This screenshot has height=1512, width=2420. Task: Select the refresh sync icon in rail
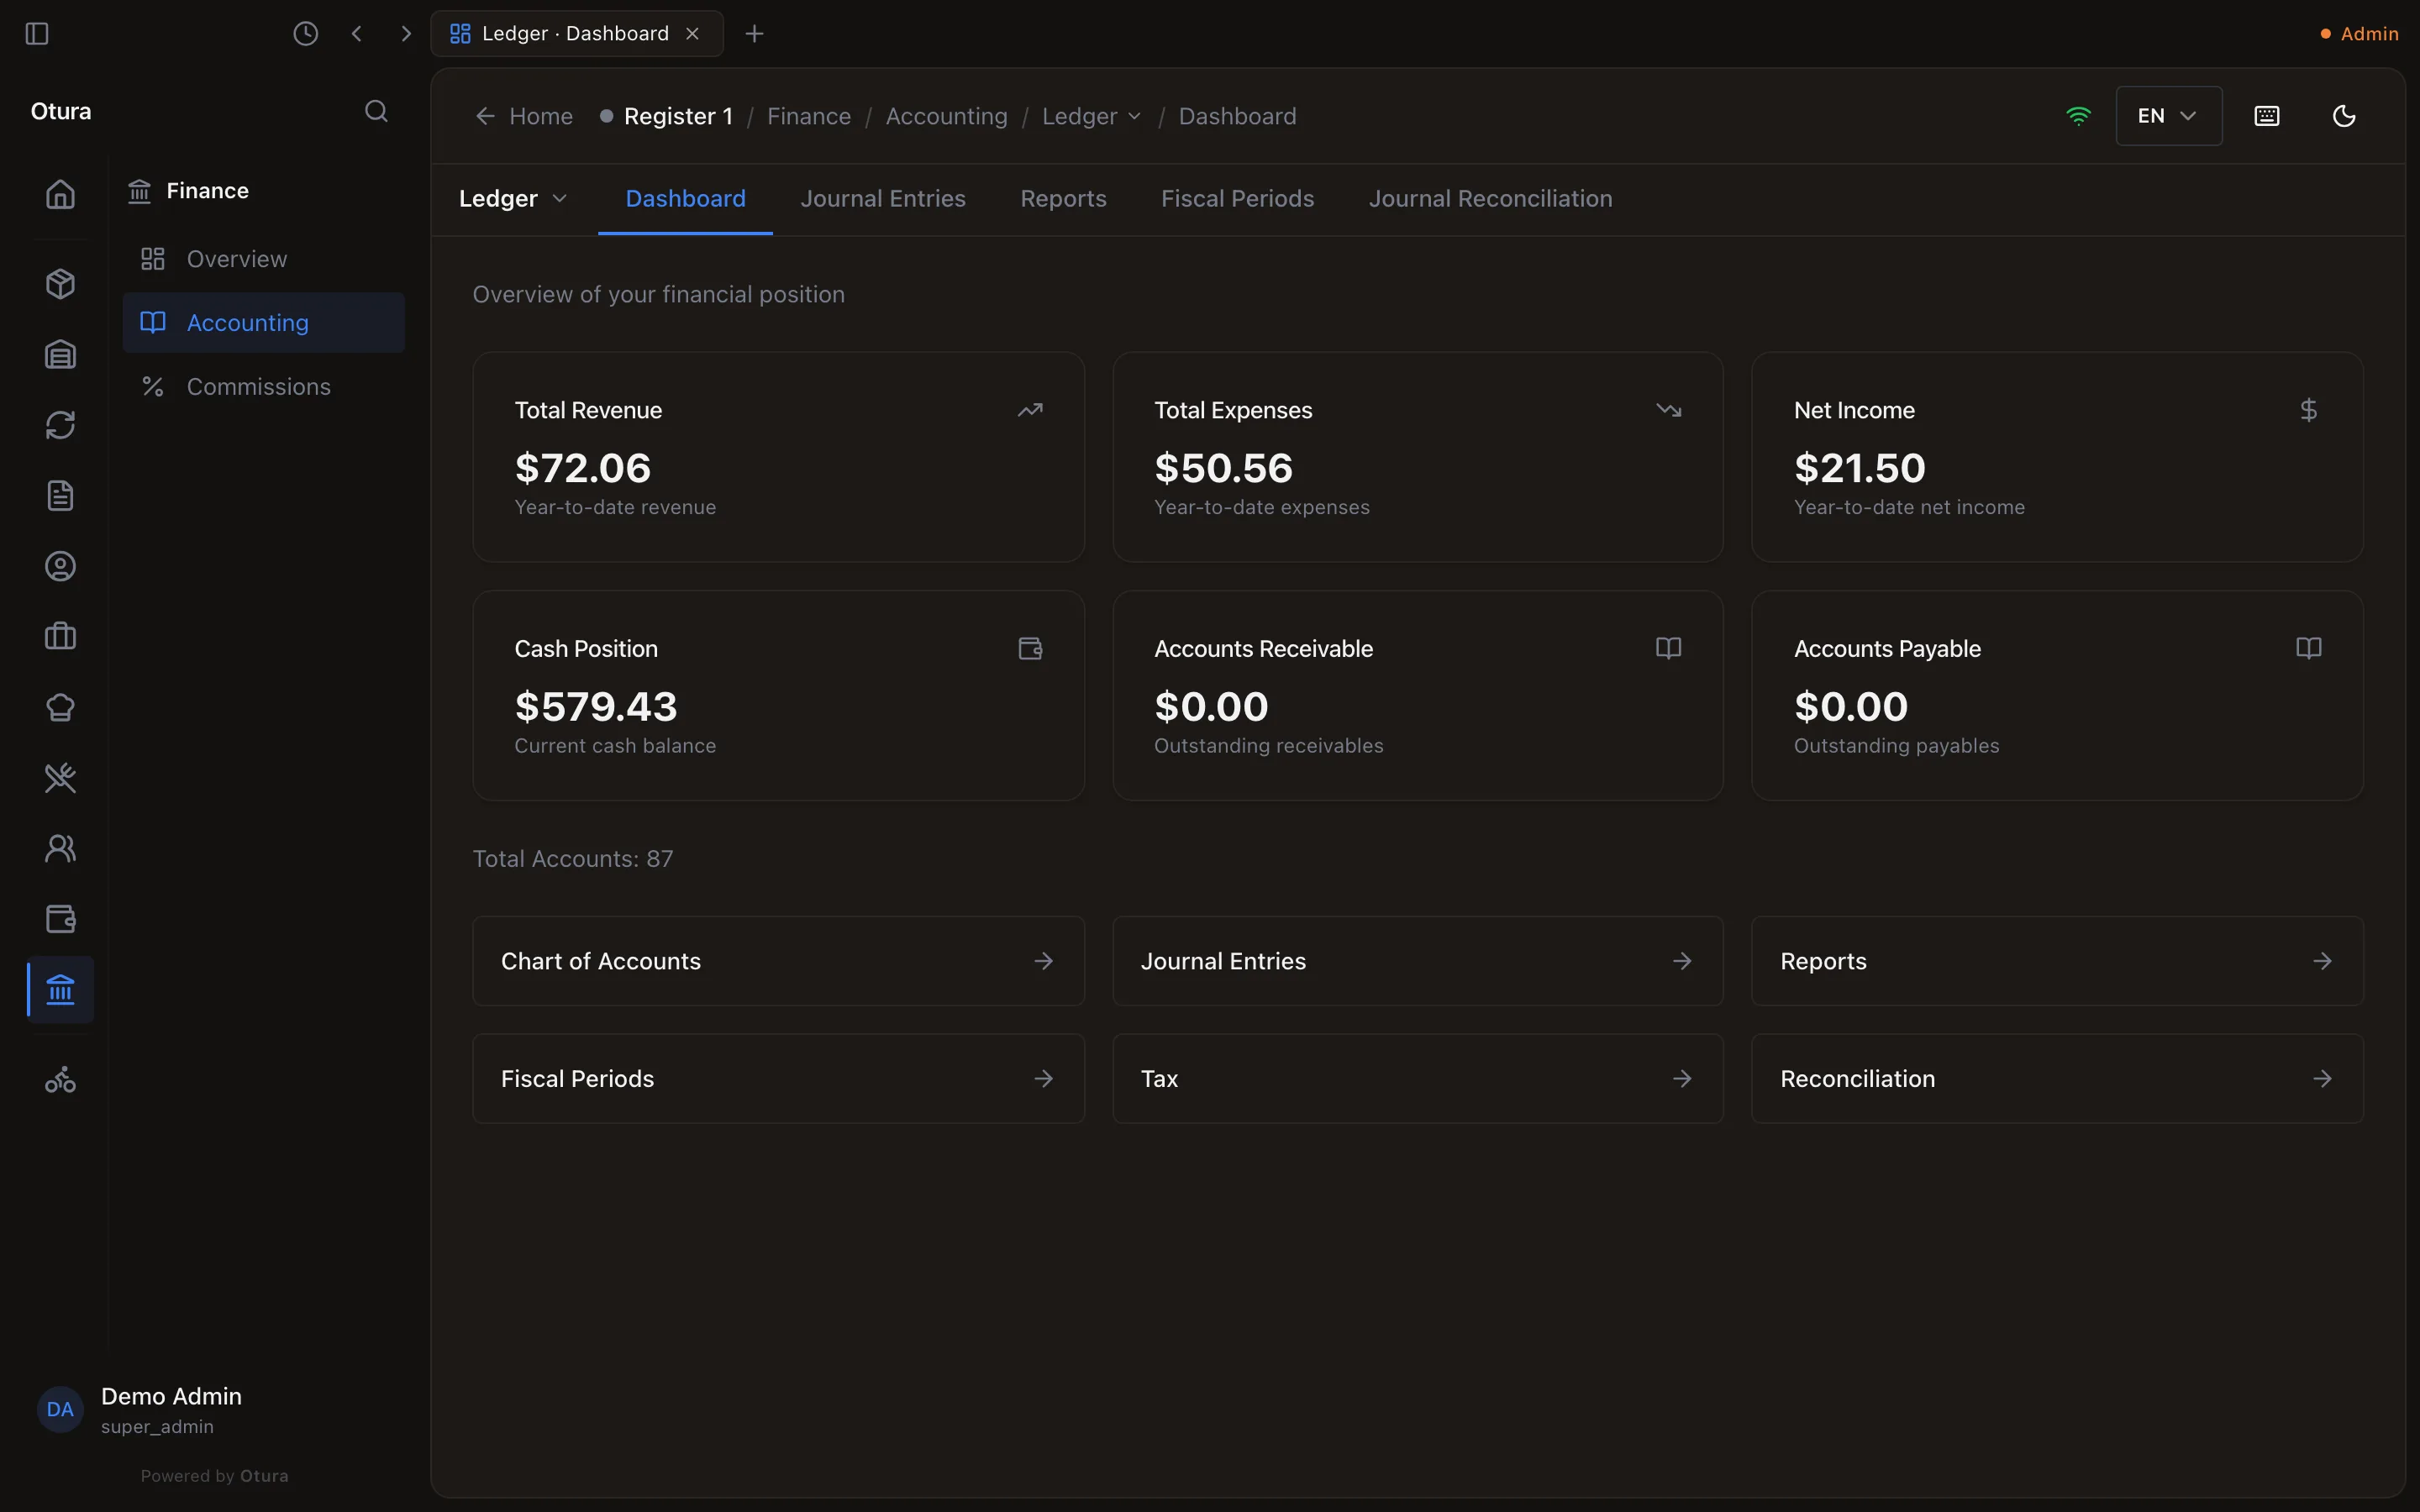(x=60, y=425)
